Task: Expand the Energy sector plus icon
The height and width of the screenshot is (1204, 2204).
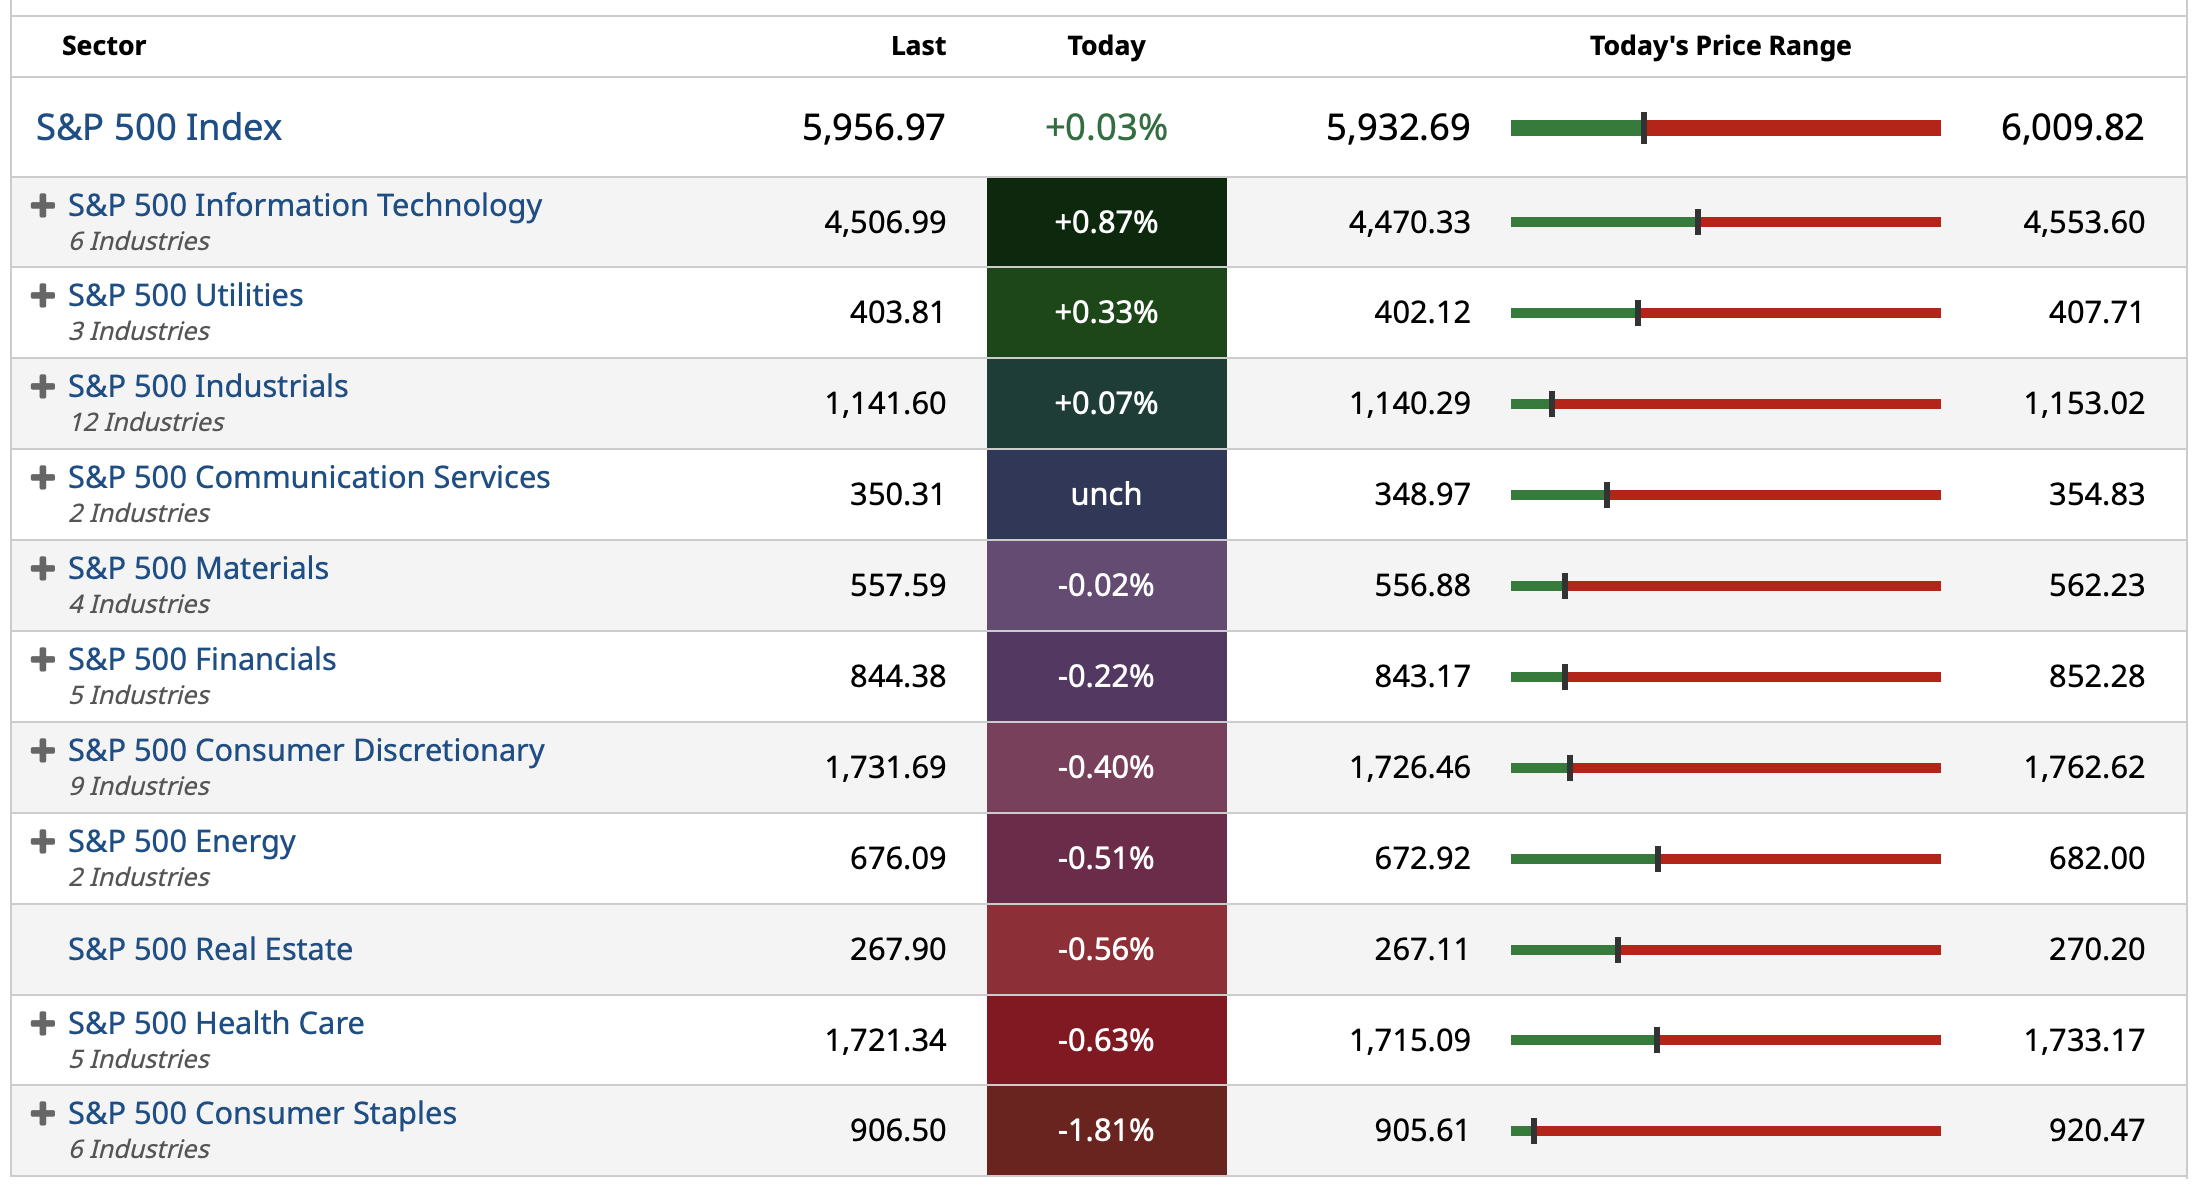Action: (x=42, y=842)
